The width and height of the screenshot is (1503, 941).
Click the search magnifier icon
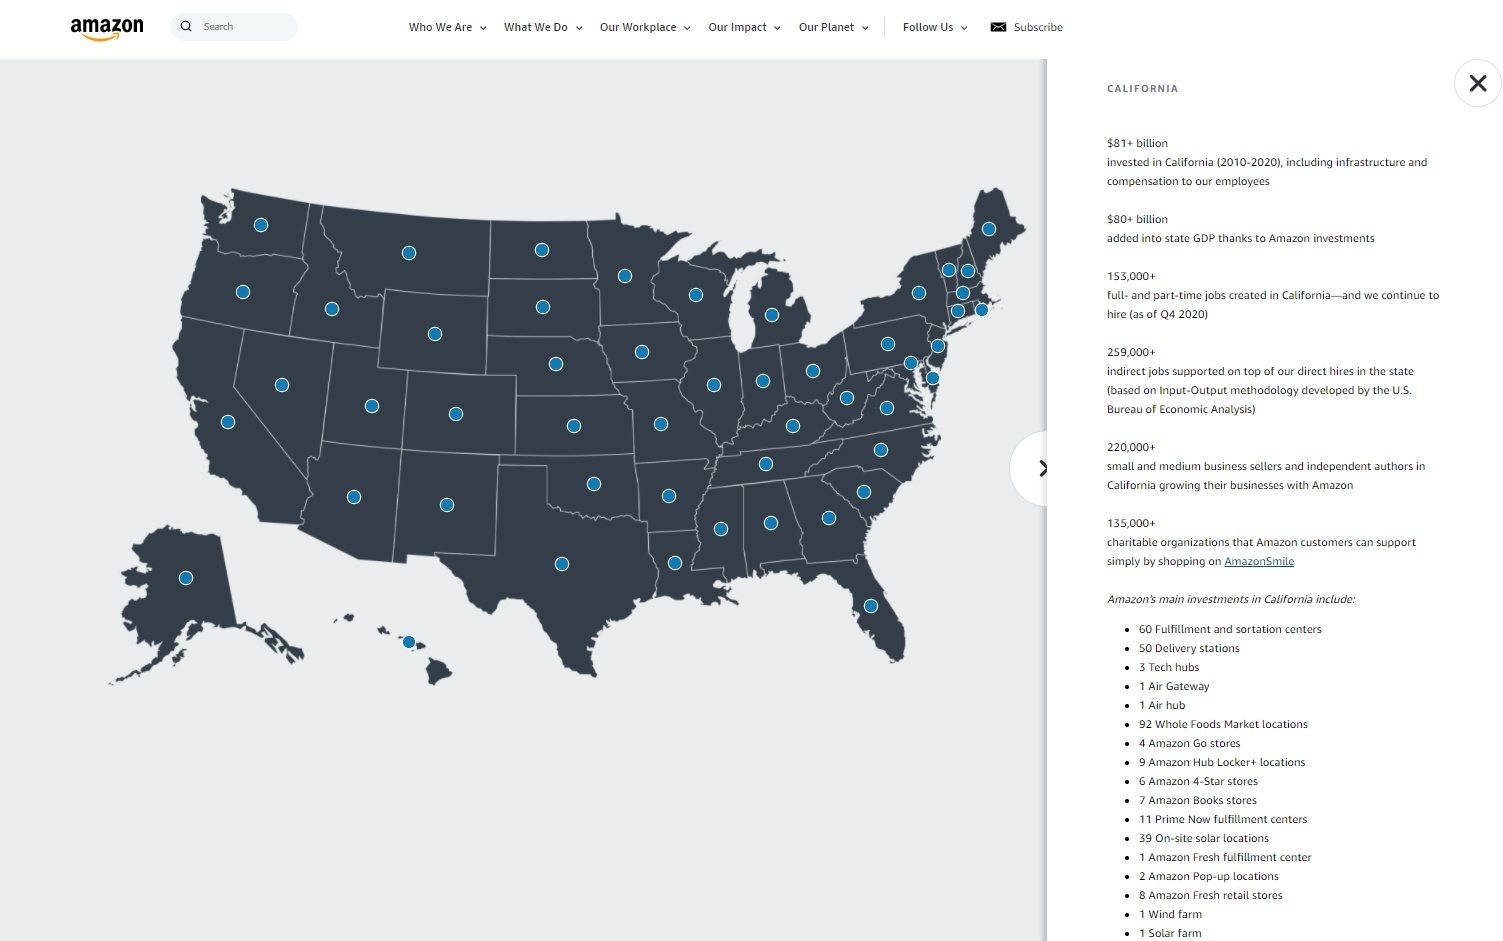click(x=186, y=27)
